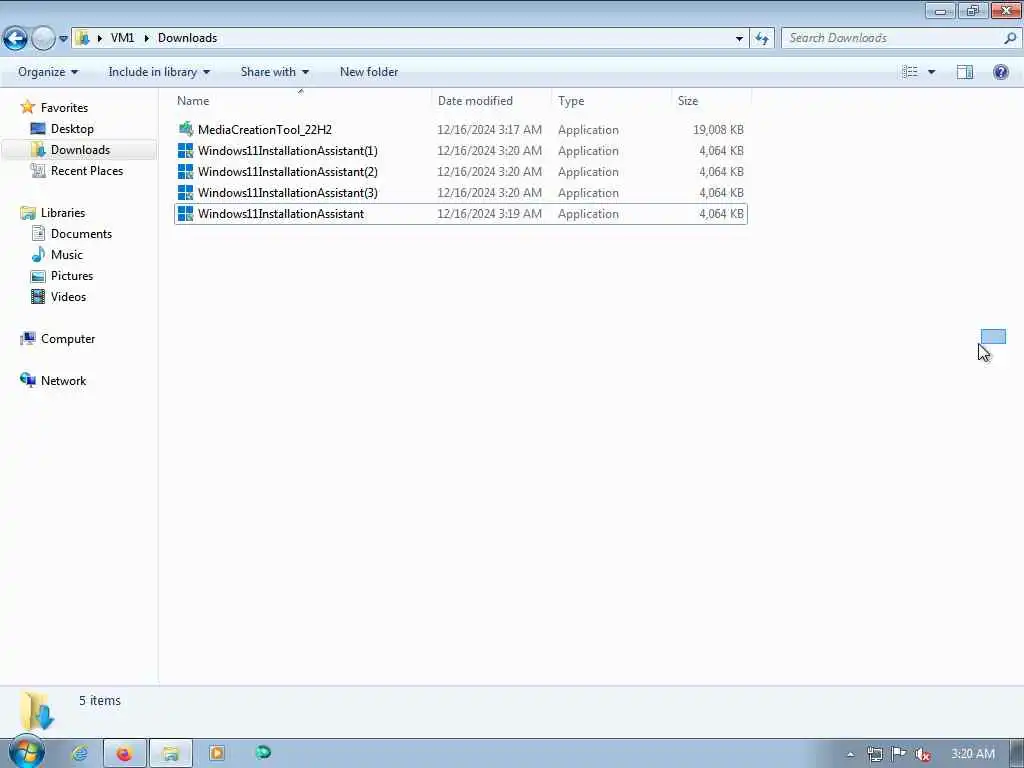Open the Music library
This screenshot has width=1024, height=768.
pyautogui.click(x=67, y=255)
